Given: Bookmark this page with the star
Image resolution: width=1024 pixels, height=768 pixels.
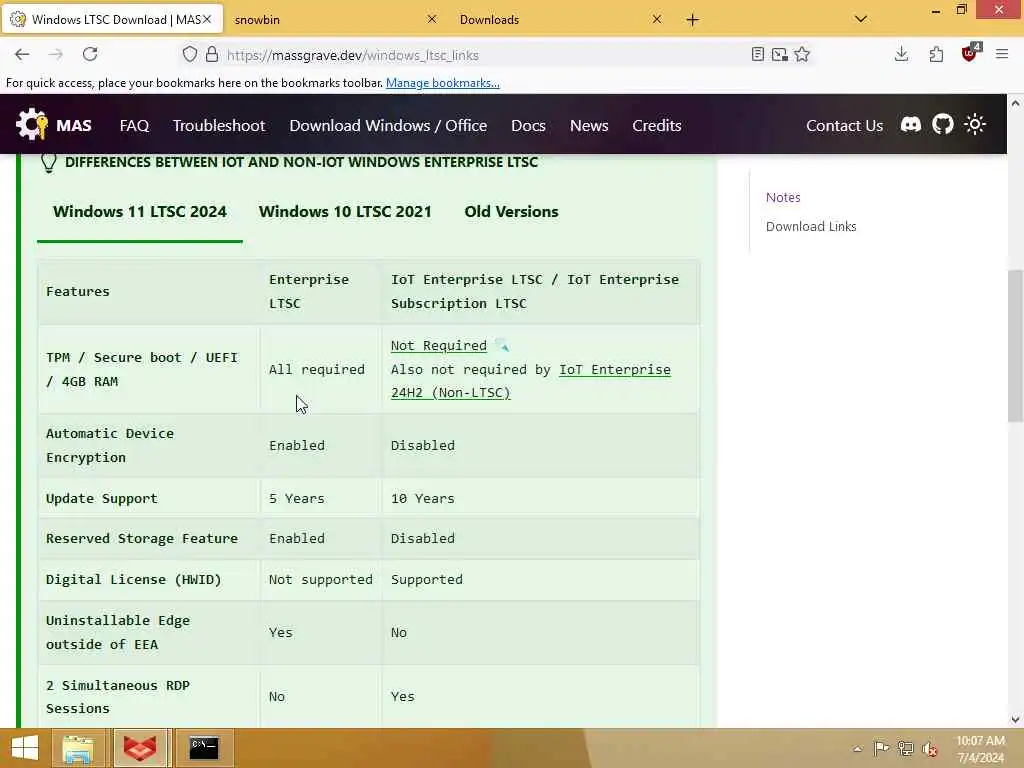Looking at the screenshot, I should point(802,55).
